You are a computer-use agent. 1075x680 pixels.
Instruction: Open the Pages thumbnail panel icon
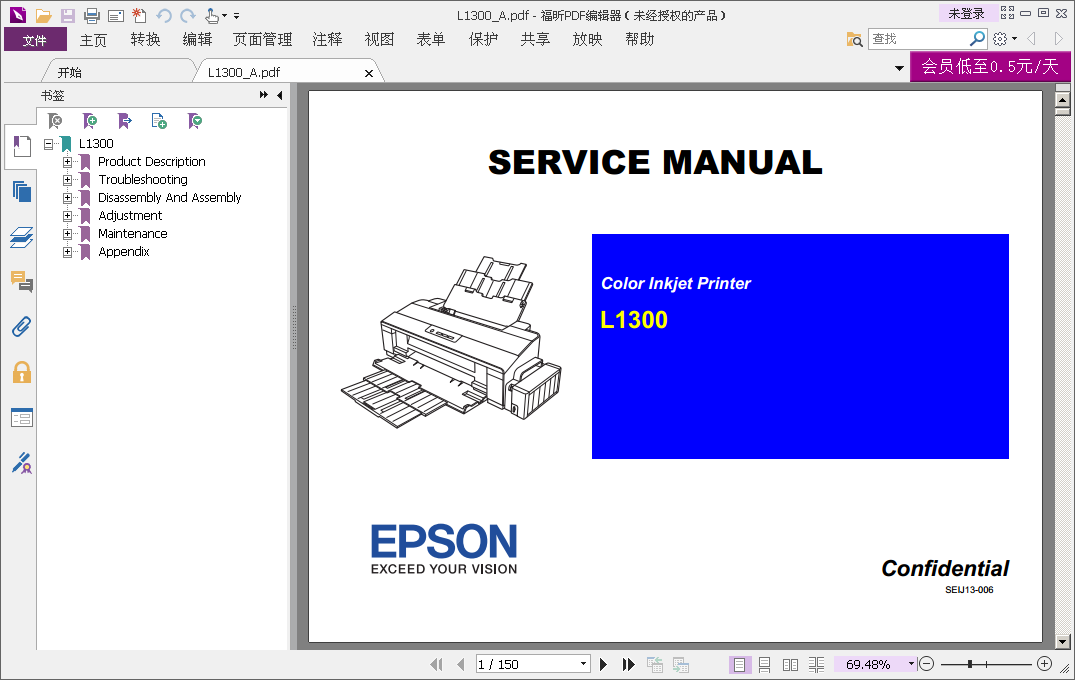point(22,192)
